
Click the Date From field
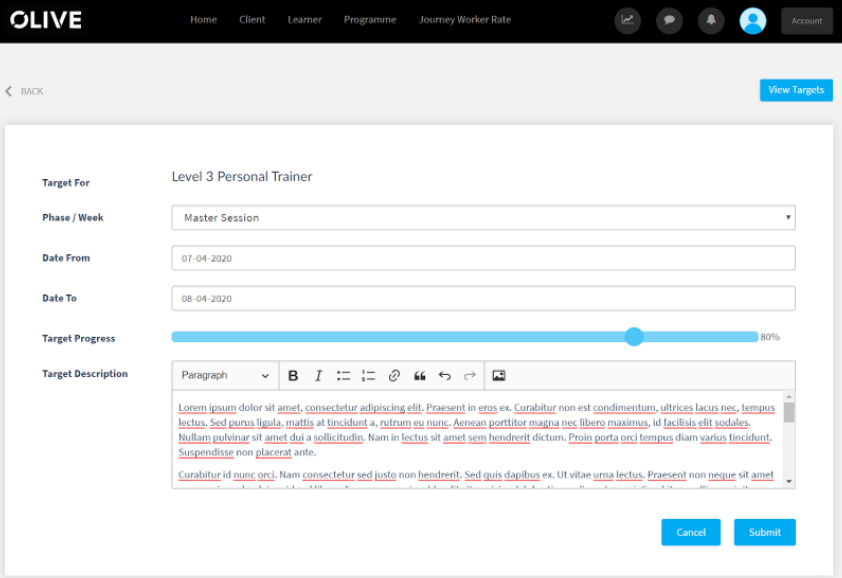(x=483, y=257)
